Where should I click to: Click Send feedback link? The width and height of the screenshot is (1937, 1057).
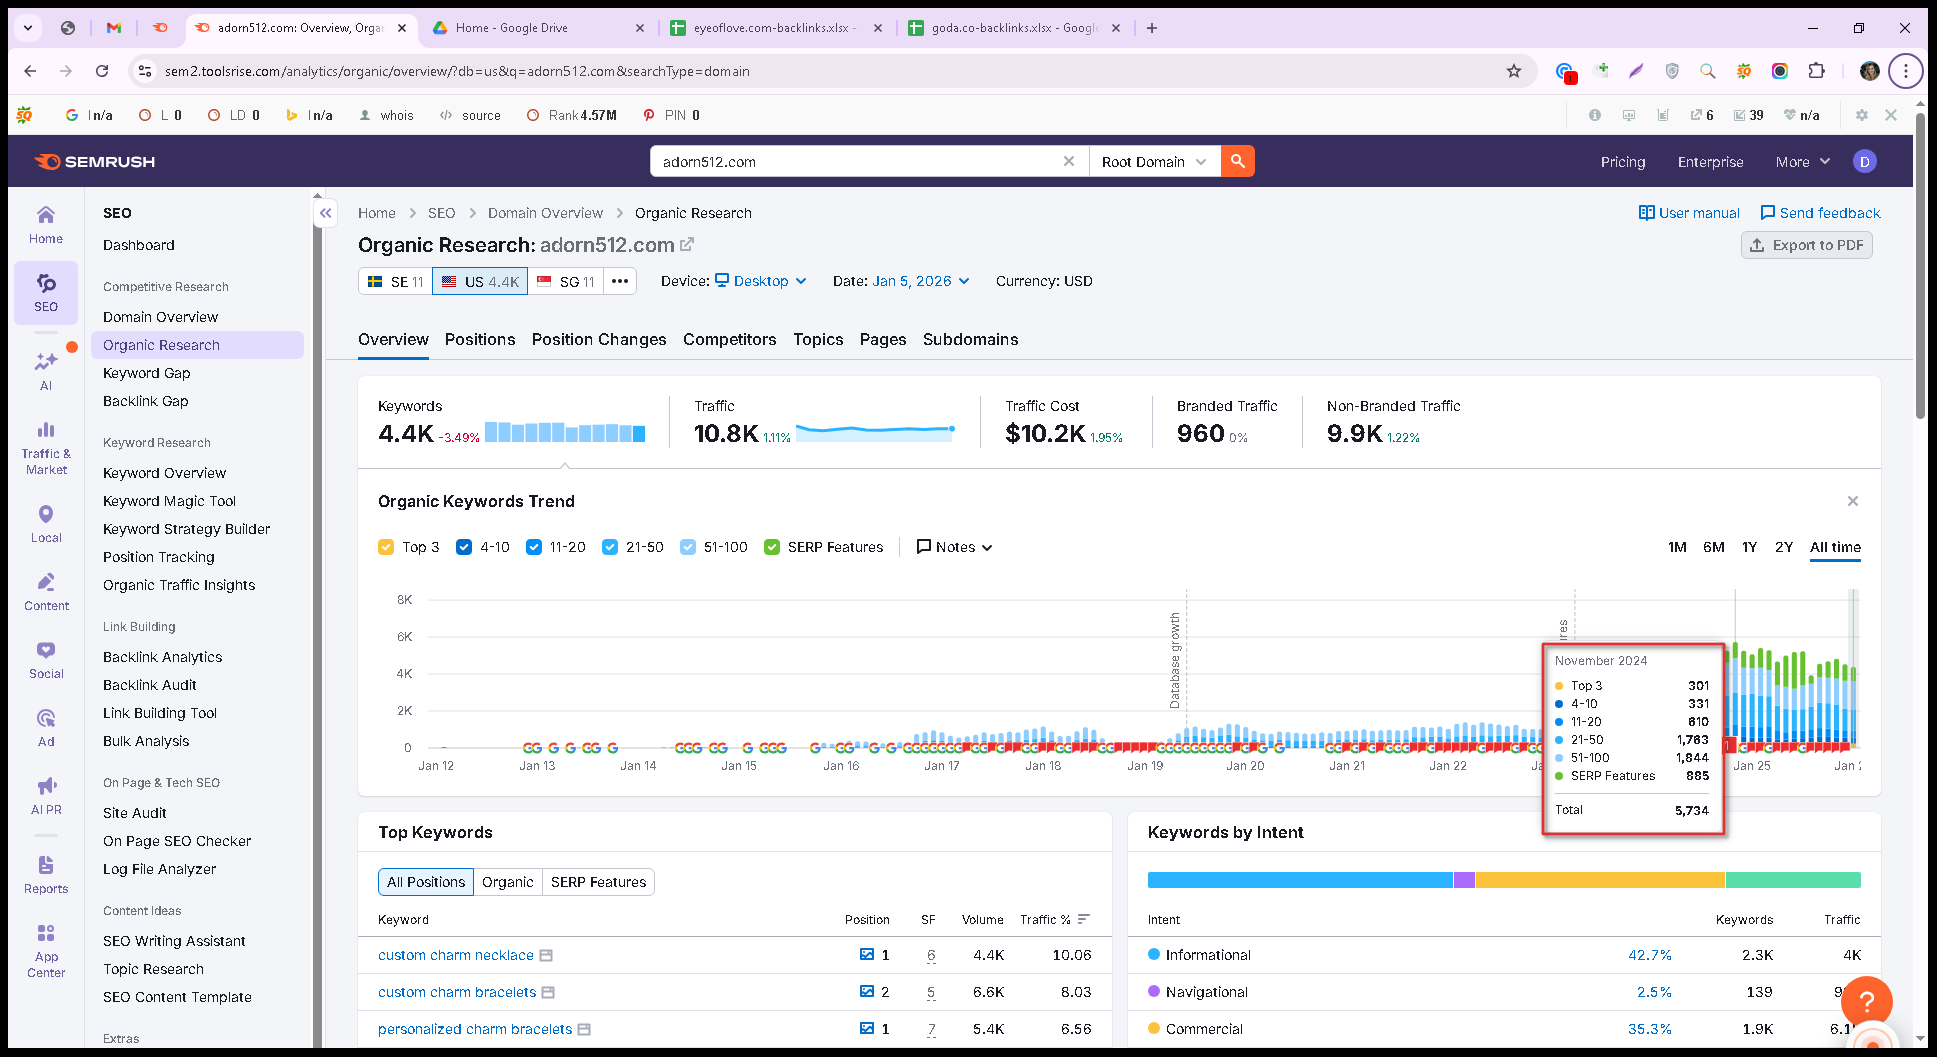click(1820, 213)
